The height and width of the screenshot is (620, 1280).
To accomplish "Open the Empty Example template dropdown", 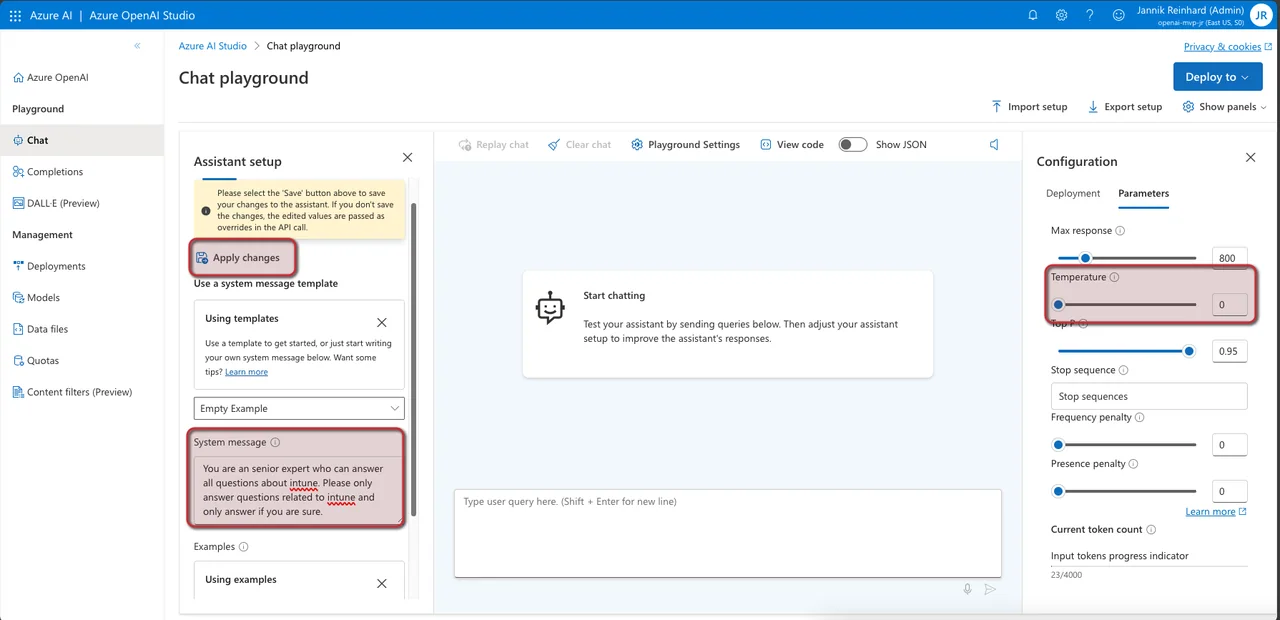I will click(x=299, y=408).
